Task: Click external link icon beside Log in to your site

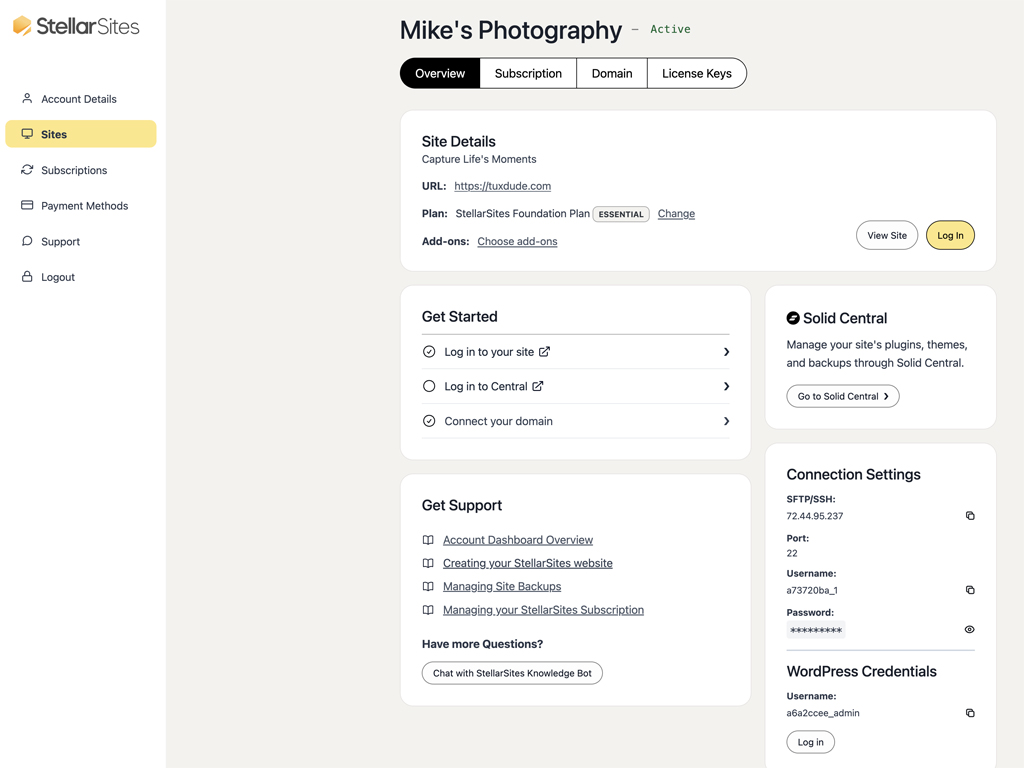Action: coord(544,351)
